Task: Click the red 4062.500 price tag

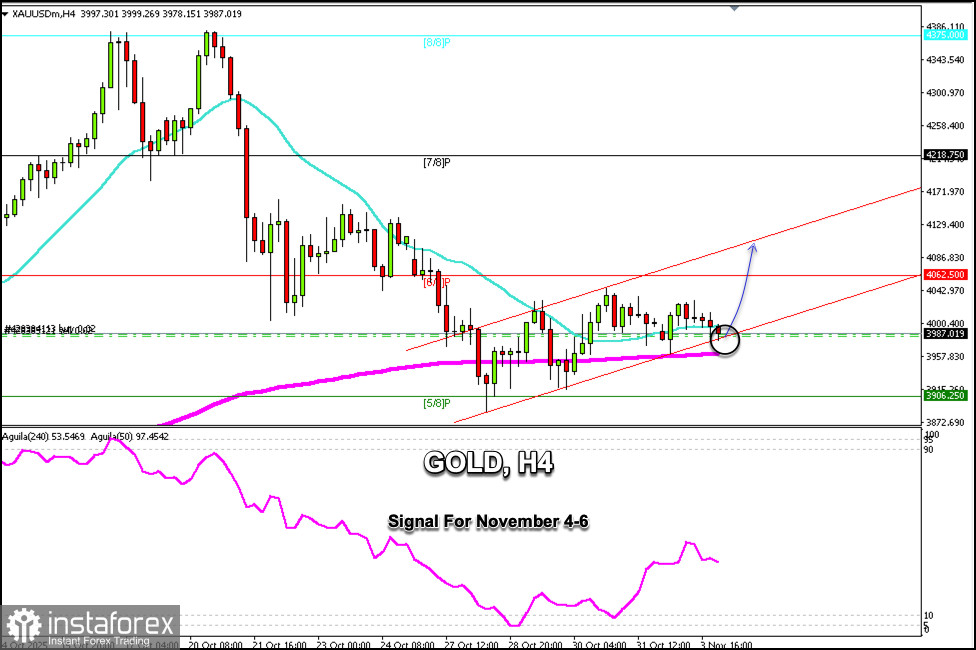Action: (945, 275)
